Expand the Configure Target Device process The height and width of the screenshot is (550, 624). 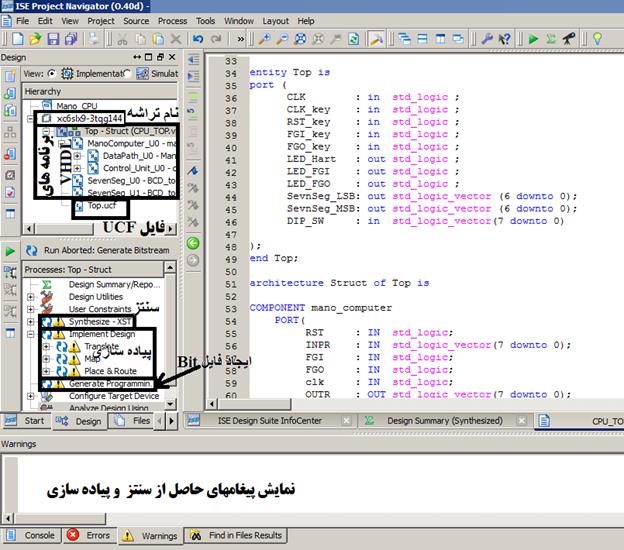coord(31,396)
